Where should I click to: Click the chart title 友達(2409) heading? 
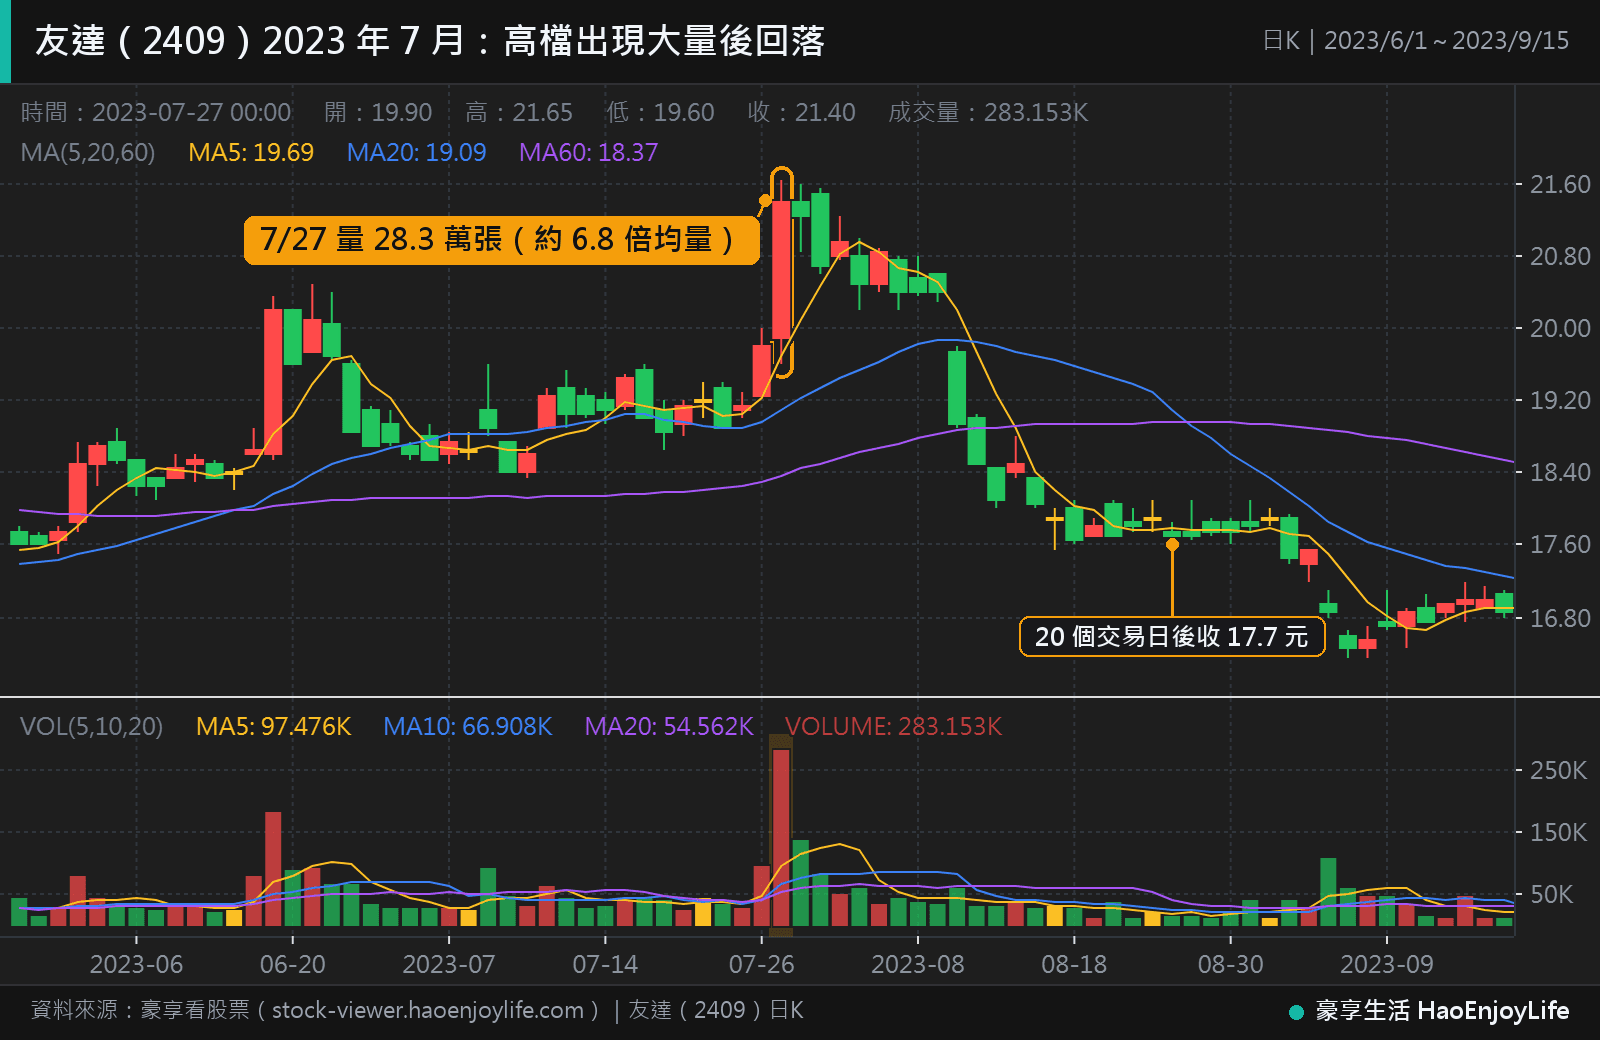click(x=430, y=41)
